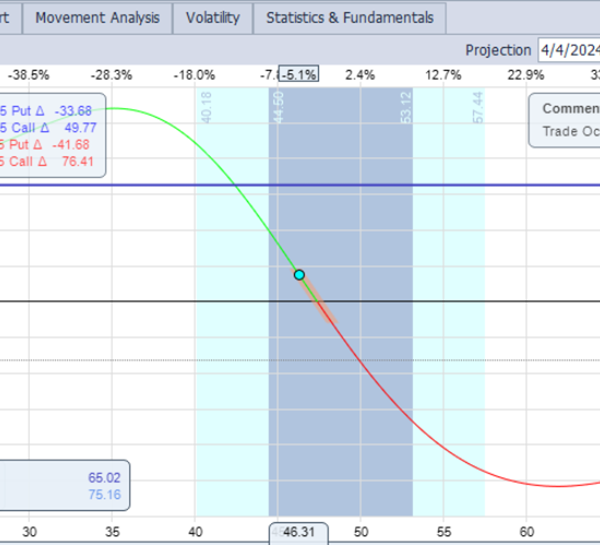Click the -5.1% percent change label
The image size is (600, 545).
(299, 74)
